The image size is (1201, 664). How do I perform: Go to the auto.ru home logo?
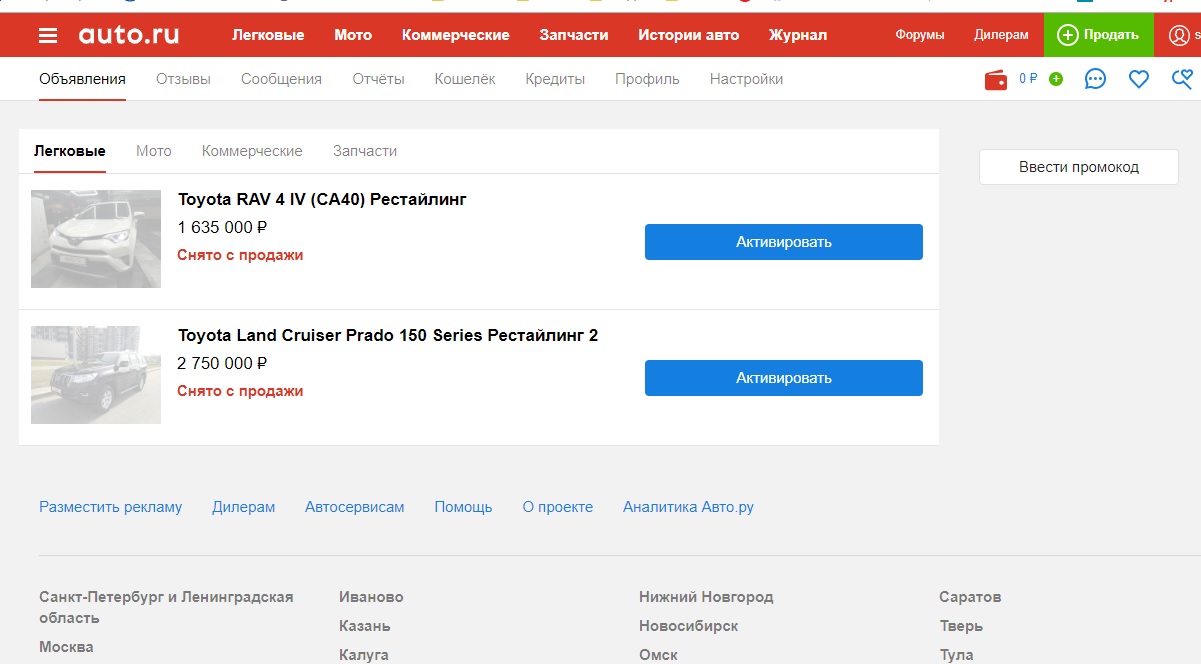point(129,36)
